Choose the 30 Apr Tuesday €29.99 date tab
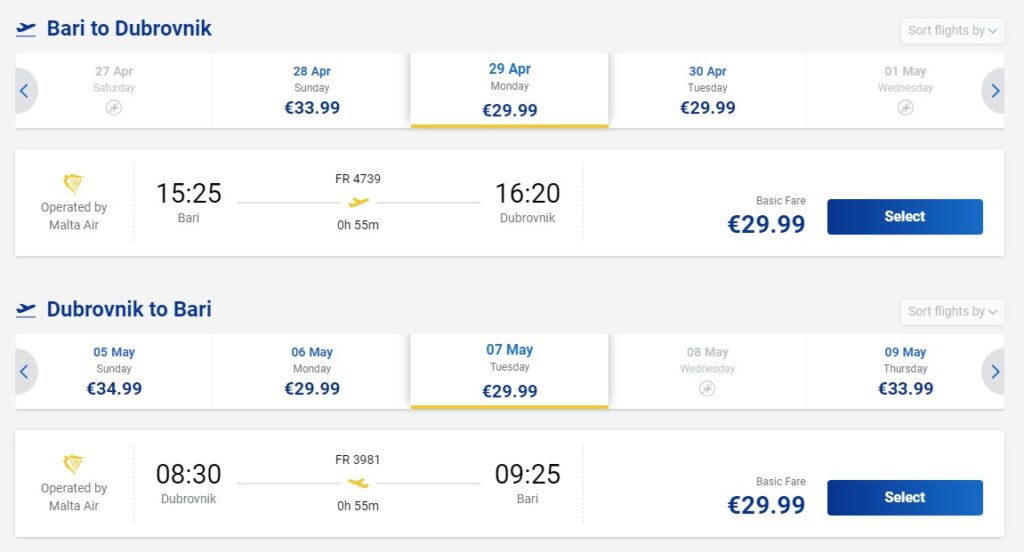 tap(708, 91)
